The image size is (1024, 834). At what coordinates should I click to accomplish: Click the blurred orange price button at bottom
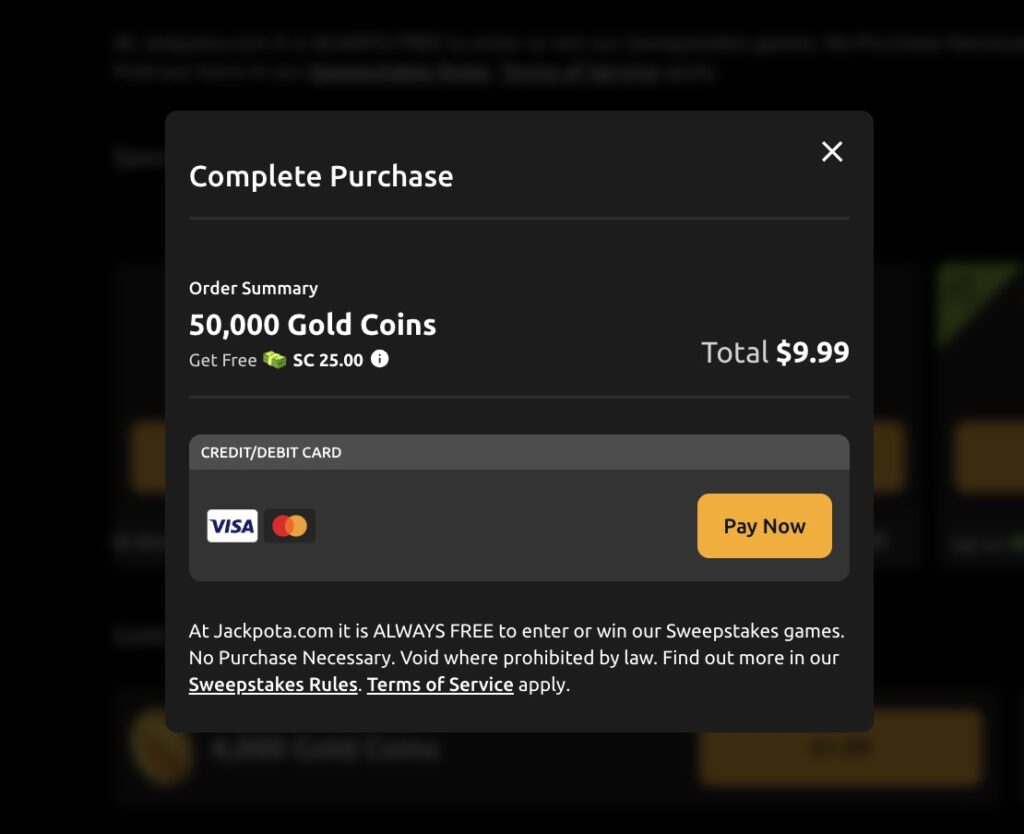840,748
